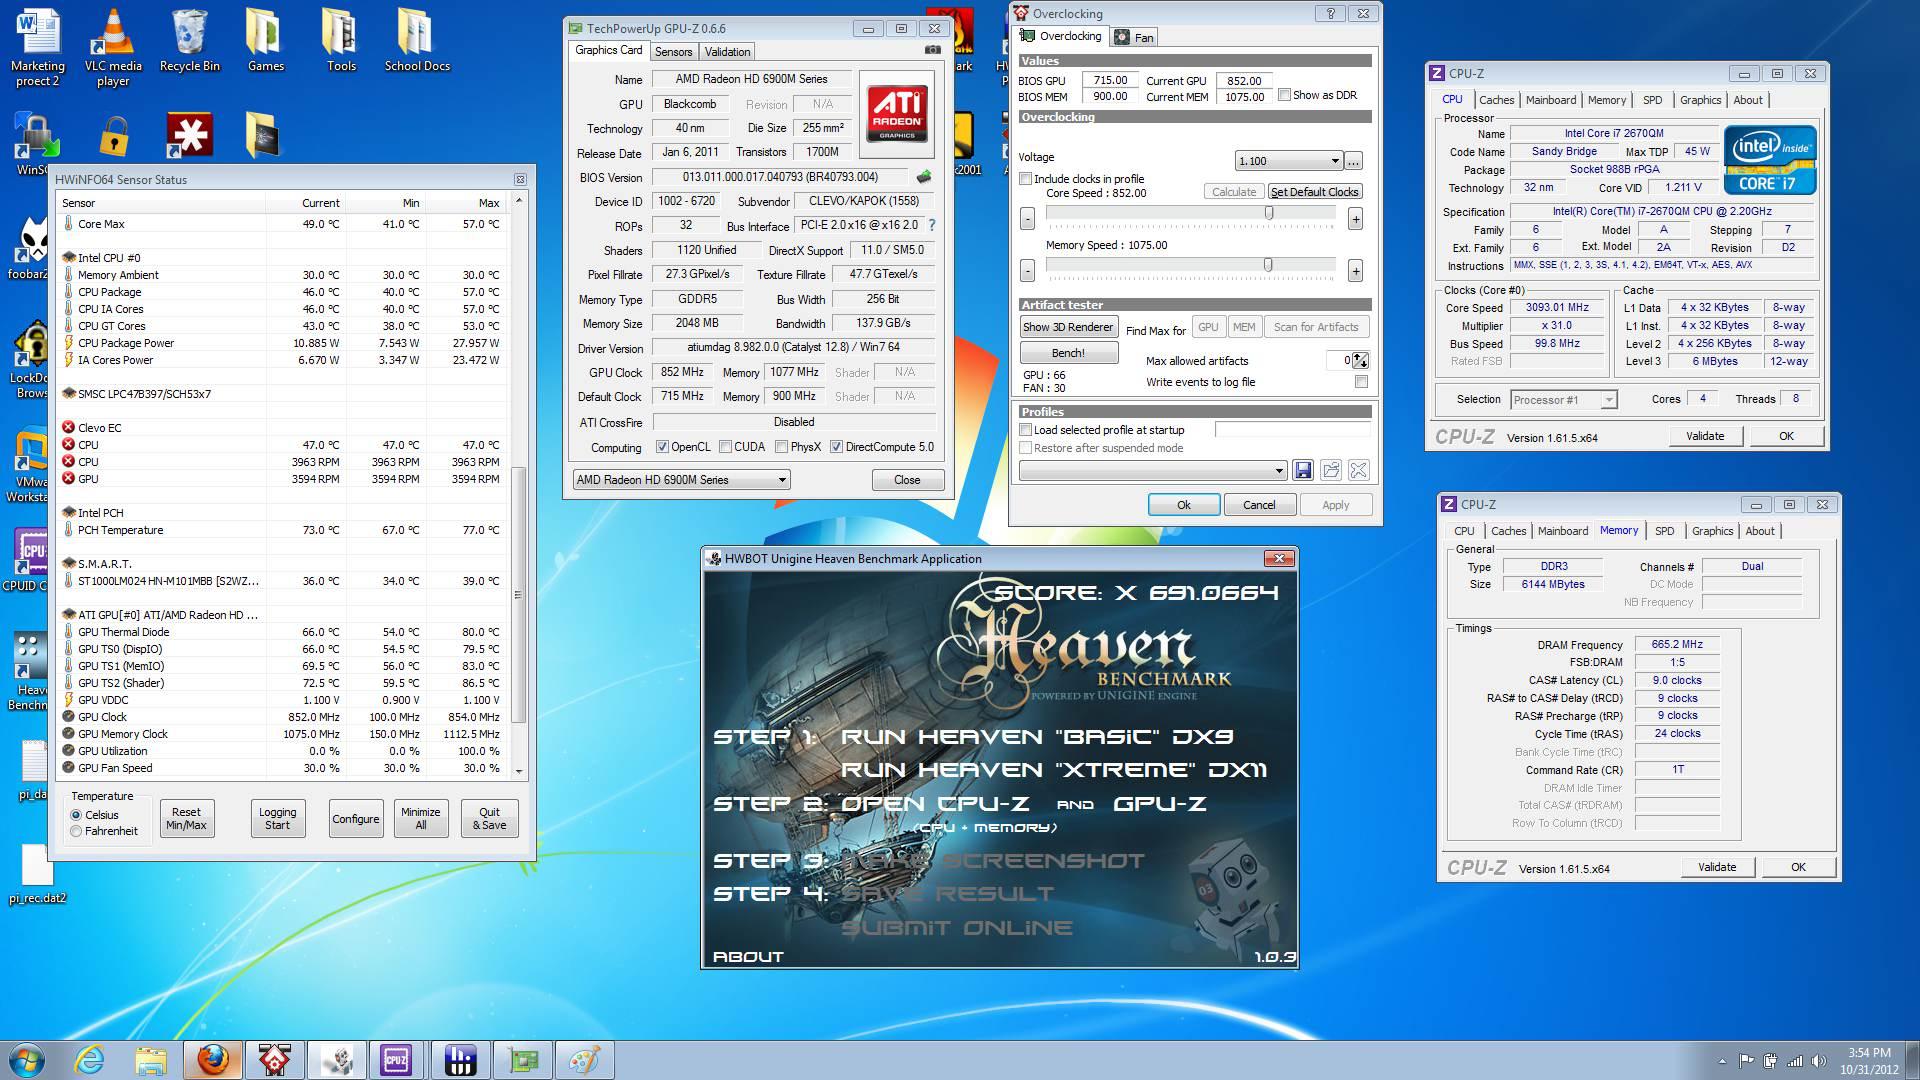The height and width of the screenshot is (1080, 1920).
Task: Open the VLC media player desktop shortcut
Action: pyautogui.click(x=113, y=47)
